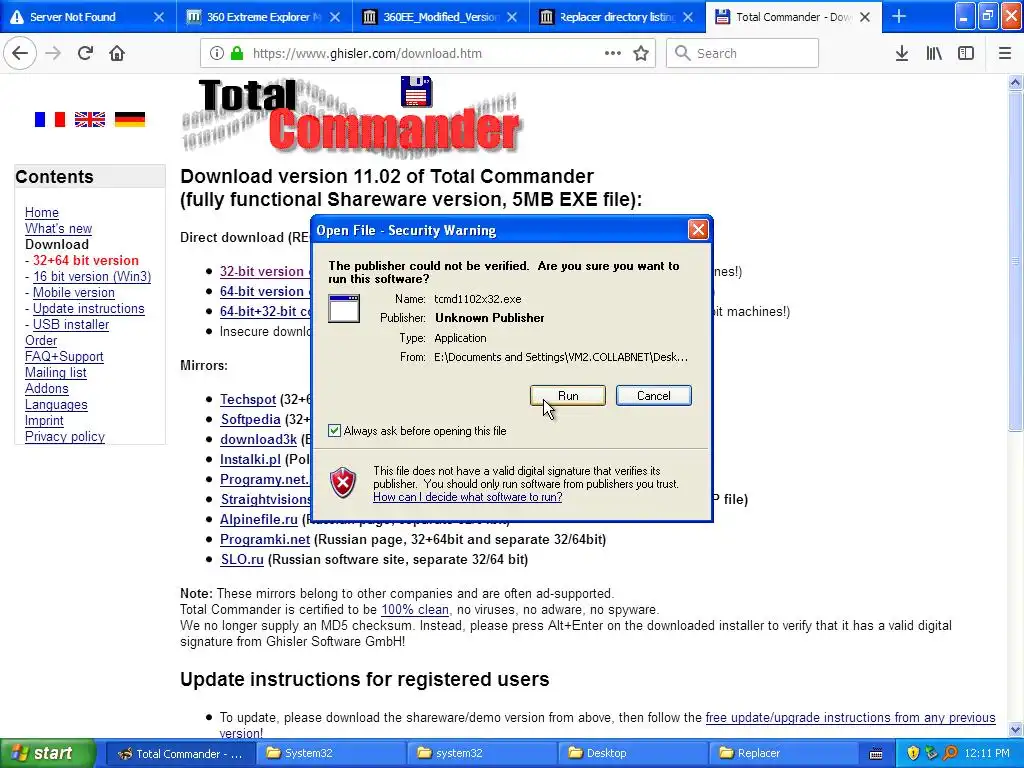
Task: Select the German flag language
Action: pos(130,120)
